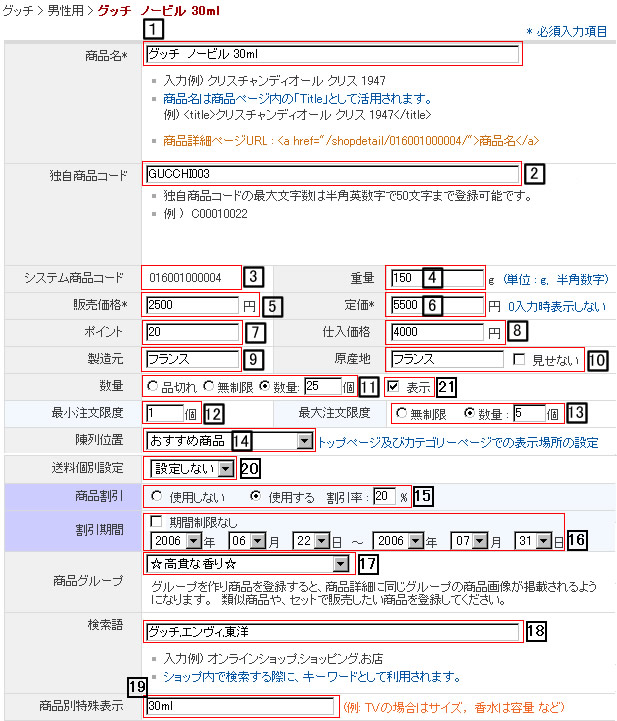Click the 割引率 percentage field
Viewport: 617px width, 721px height.
click(x=384, y=496)
